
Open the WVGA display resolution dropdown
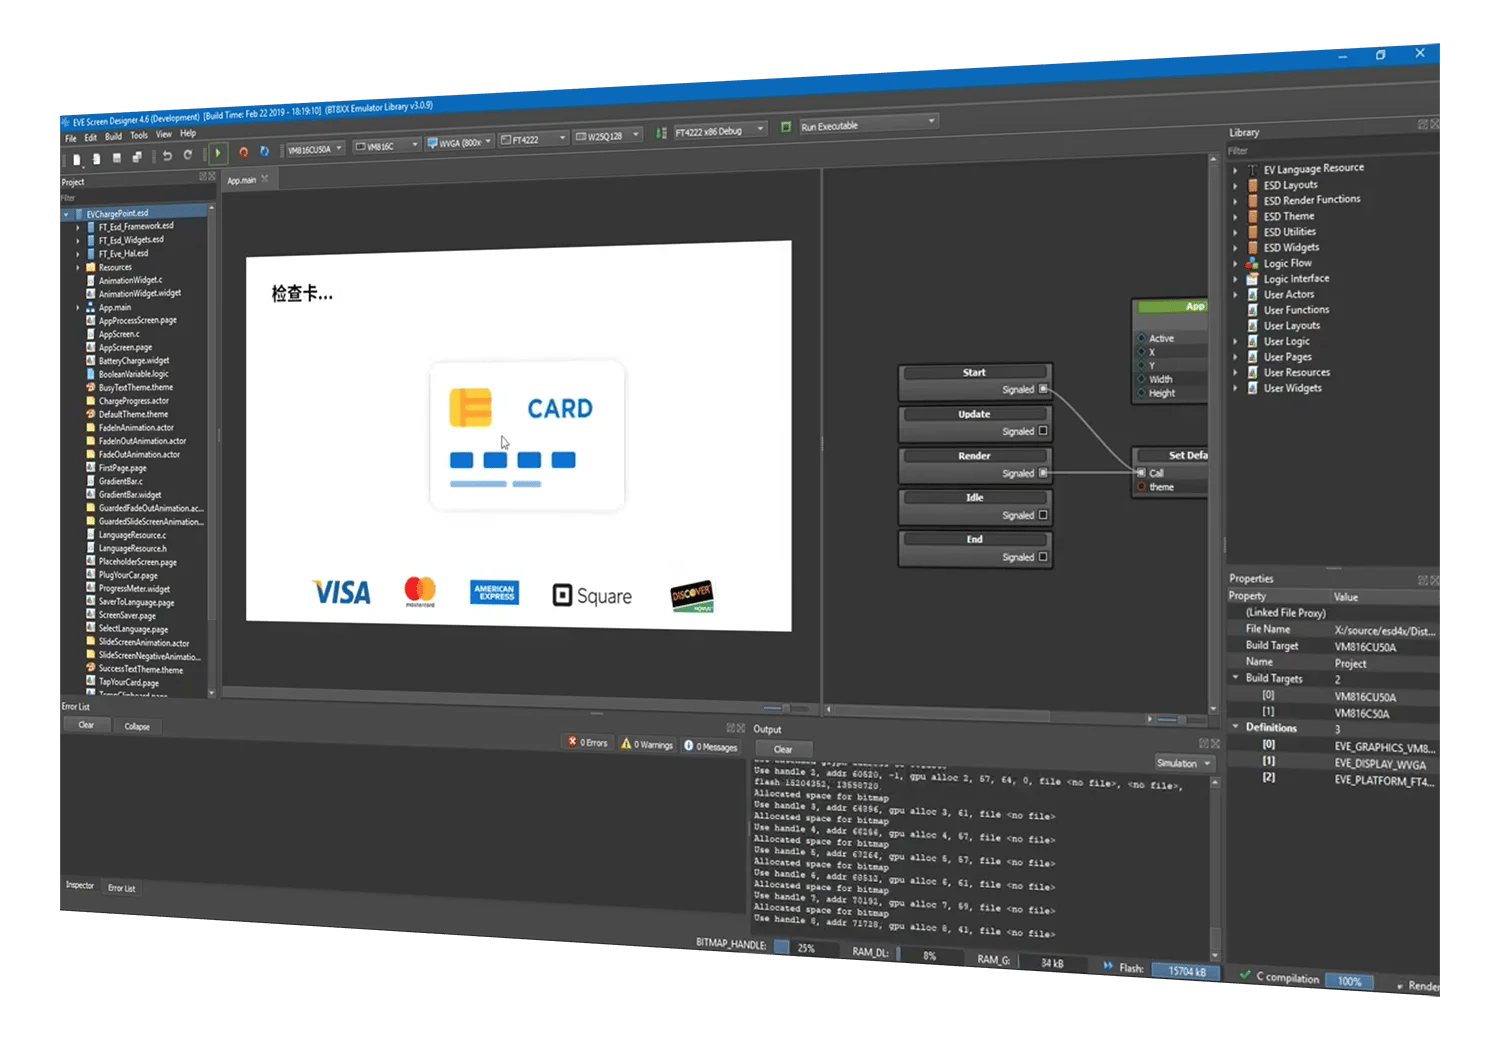(460, 143)
